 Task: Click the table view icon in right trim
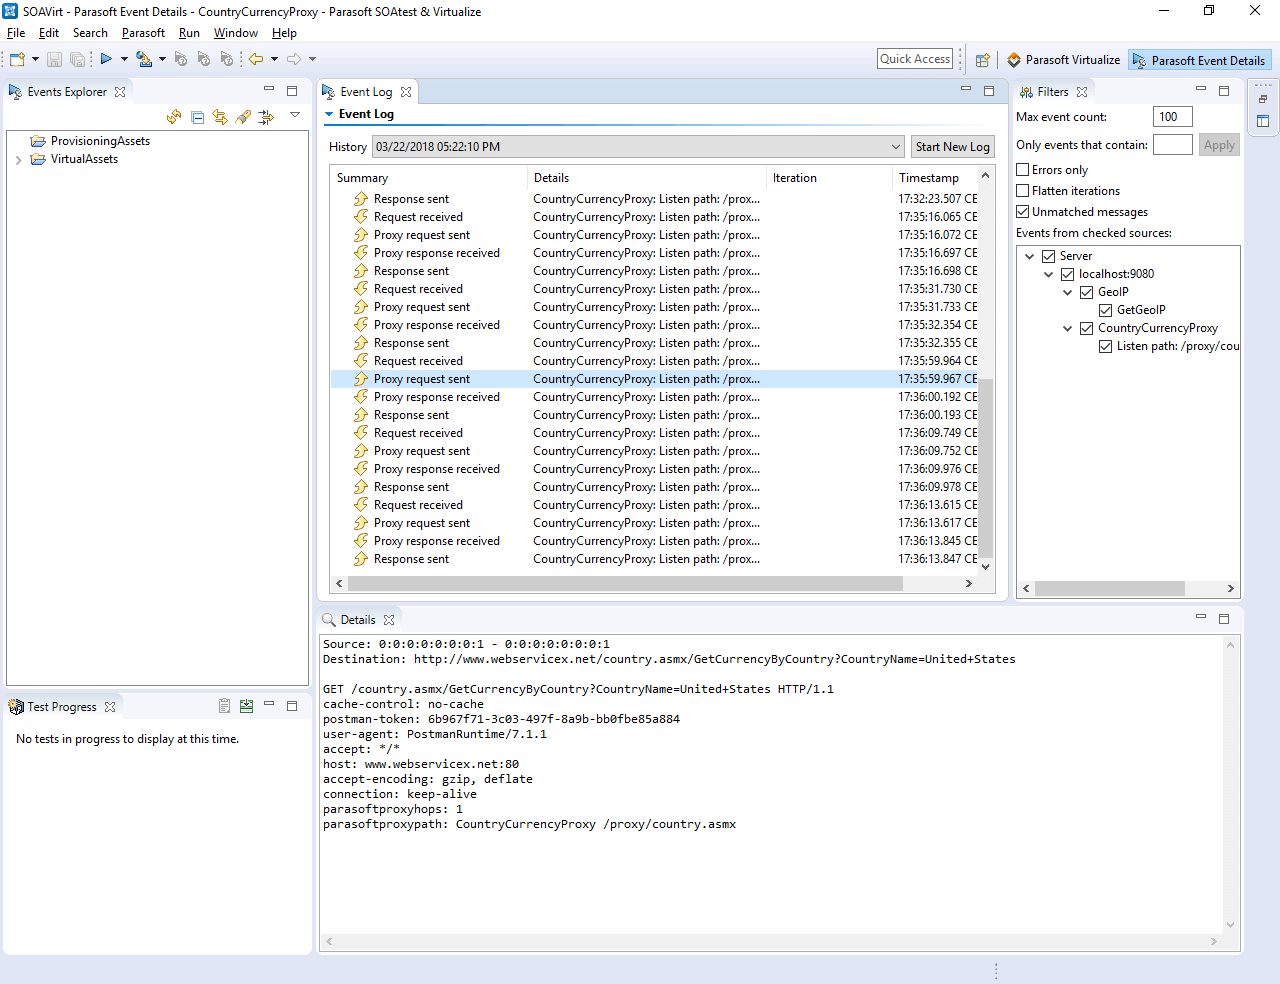click(x=1263, y=121)
